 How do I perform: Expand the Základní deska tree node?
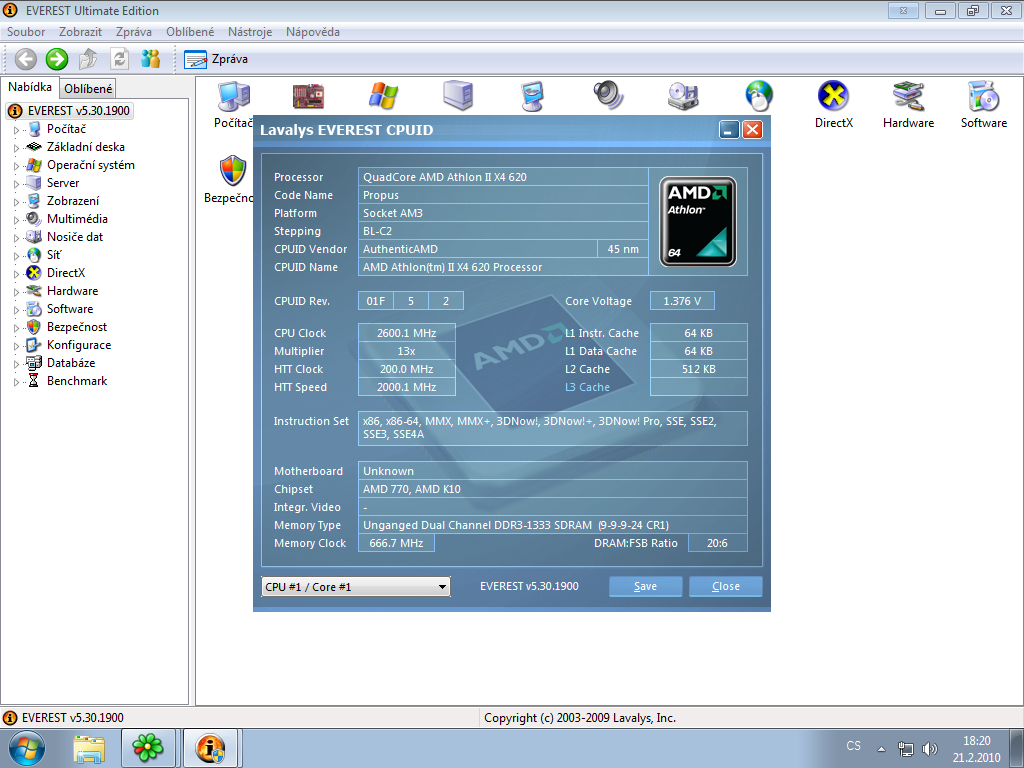tap(16, 148)
